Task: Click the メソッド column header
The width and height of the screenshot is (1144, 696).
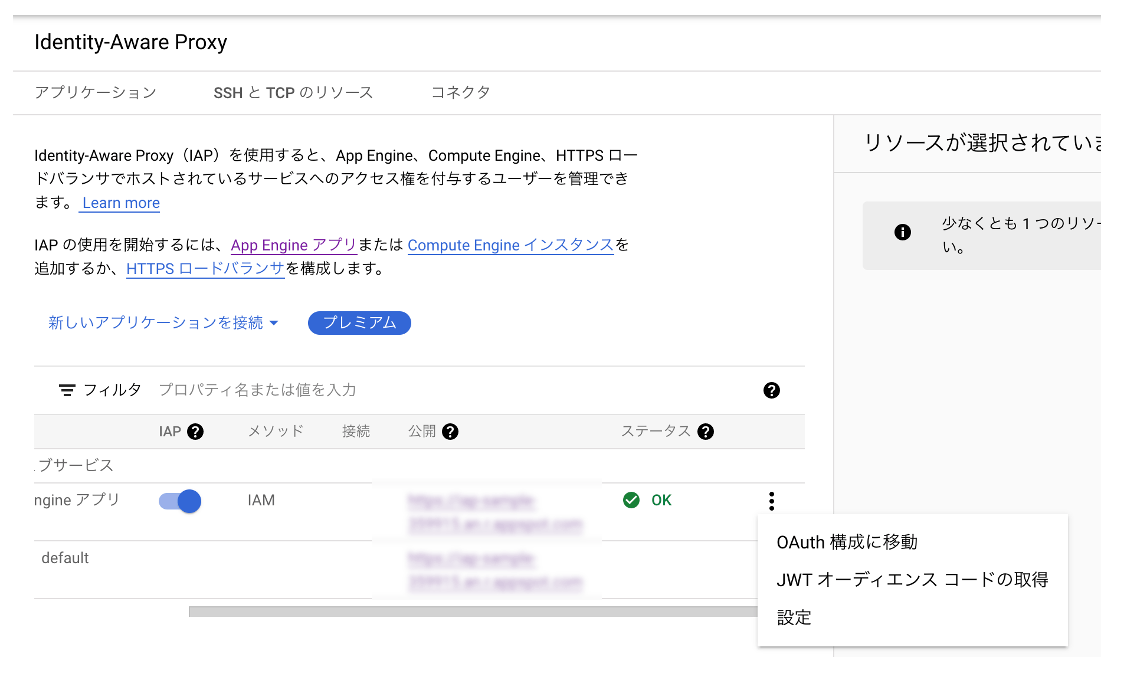Action: click(275, 431)
